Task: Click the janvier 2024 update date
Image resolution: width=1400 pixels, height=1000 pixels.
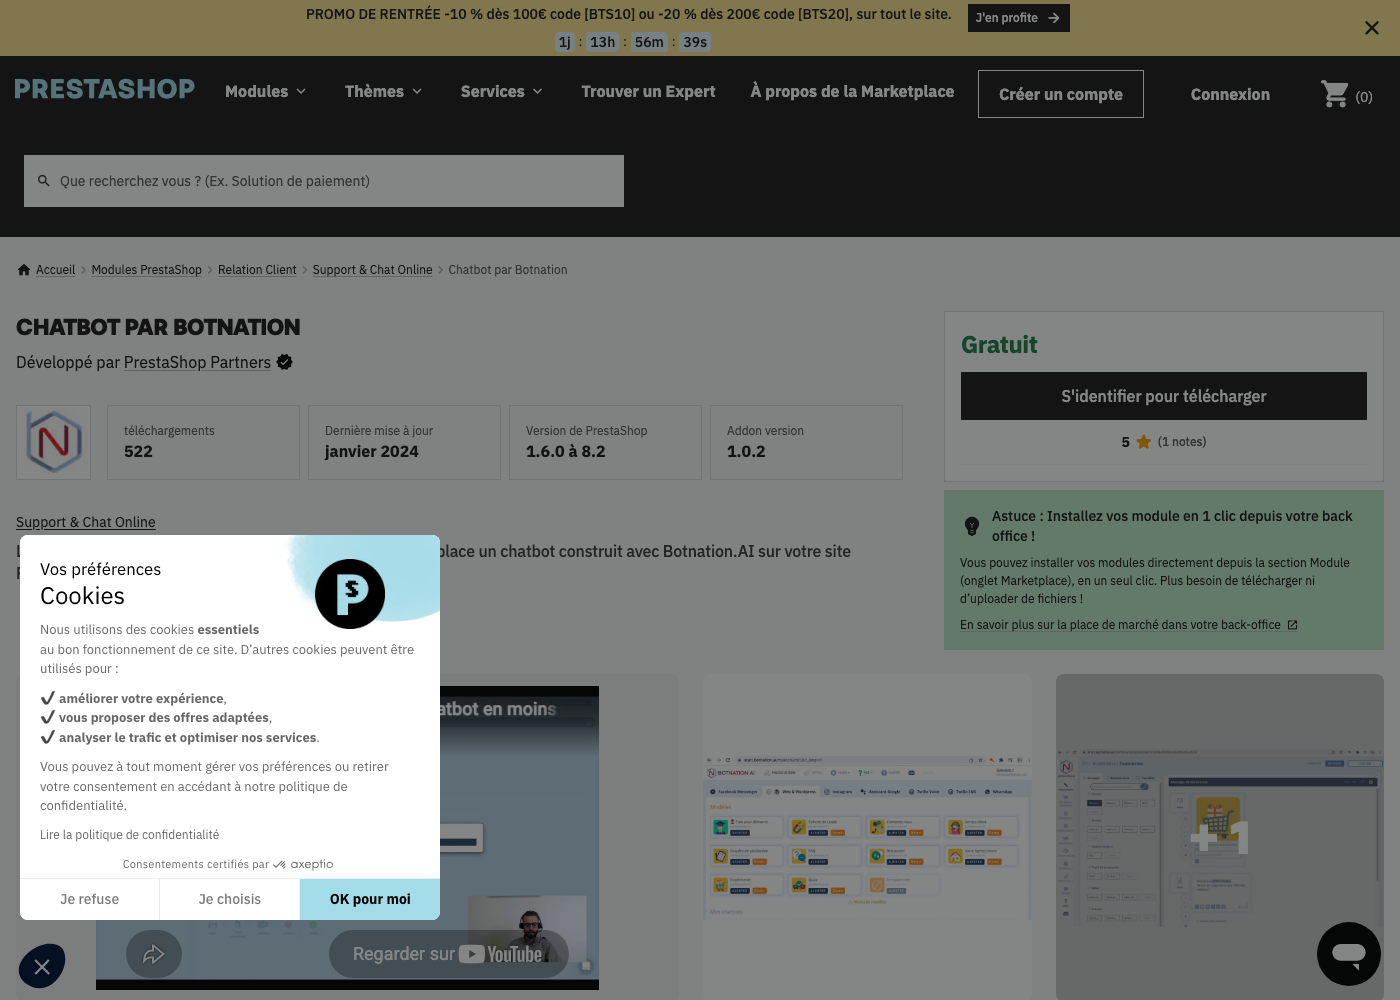Action: 372,452
